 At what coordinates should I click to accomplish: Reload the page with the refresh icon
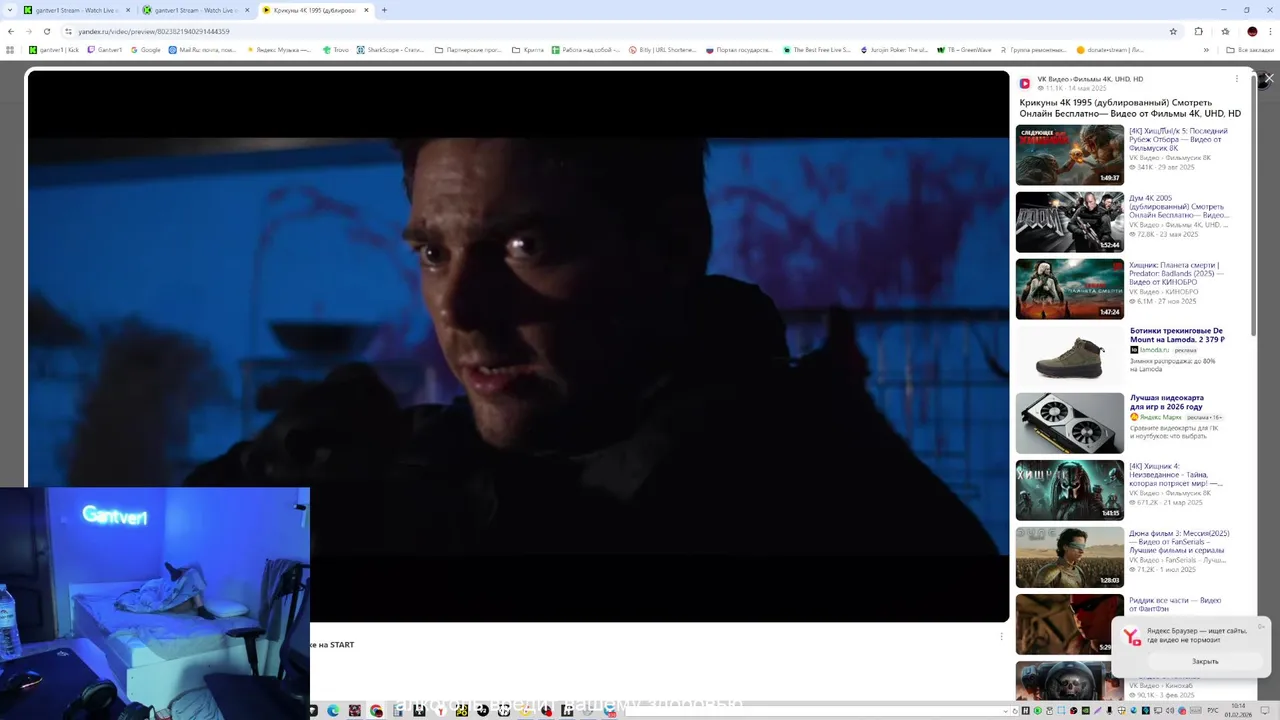click(47, 31)
